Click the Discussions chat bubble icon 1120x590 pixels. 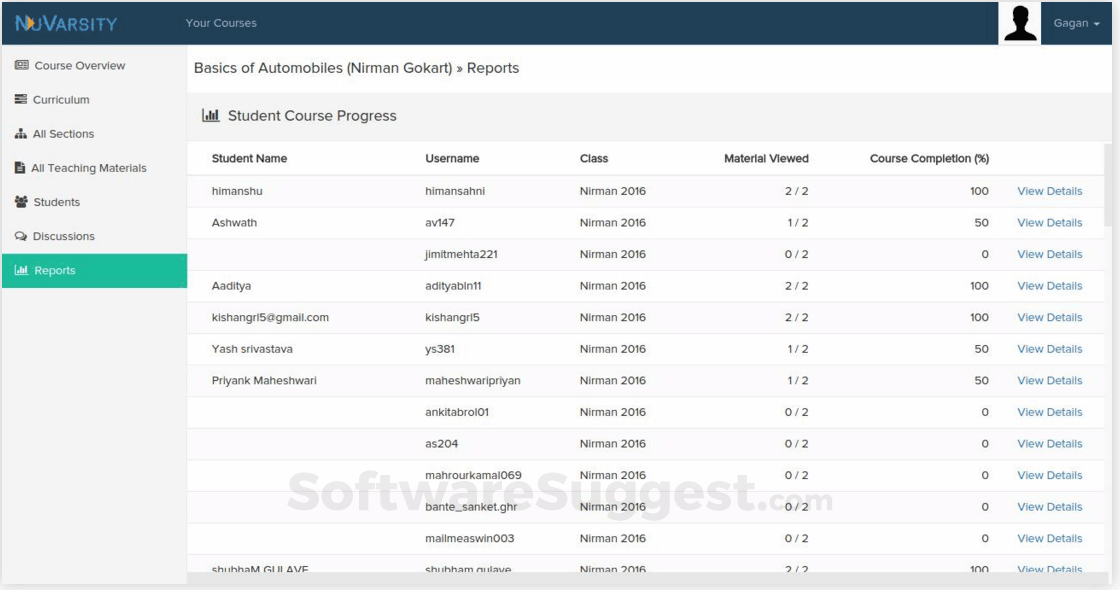21,237
